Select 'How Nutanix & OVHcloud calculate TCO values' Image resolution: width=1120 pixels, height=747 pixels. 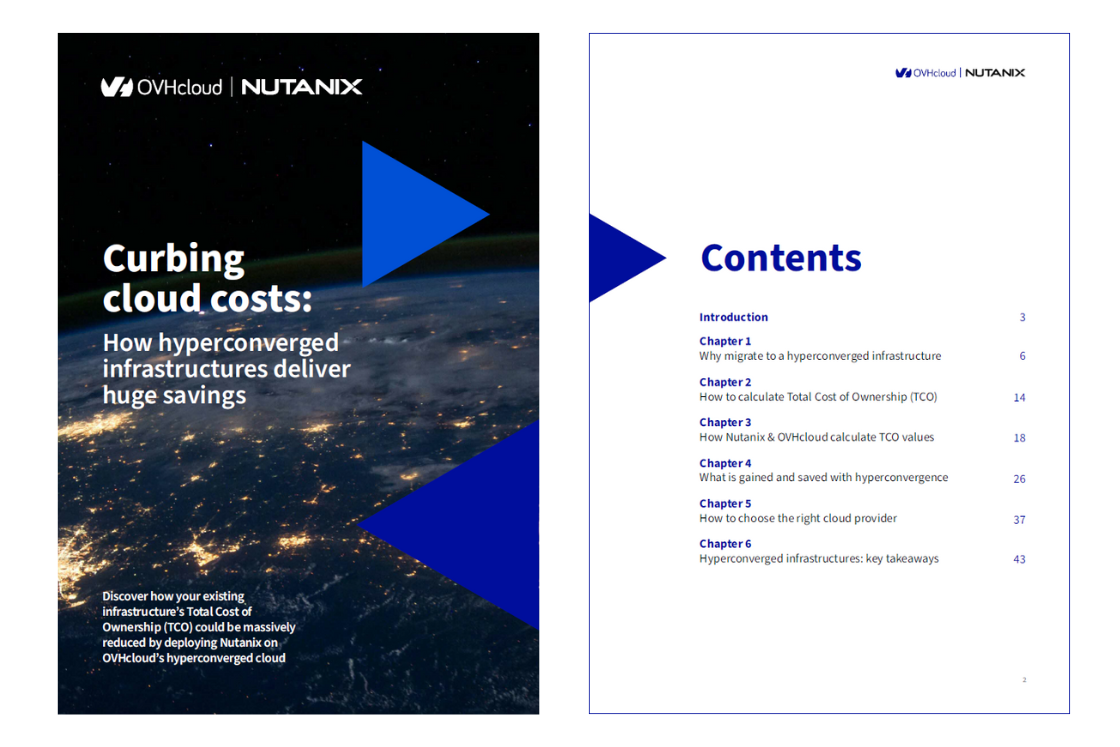click(x=816, y=437)
